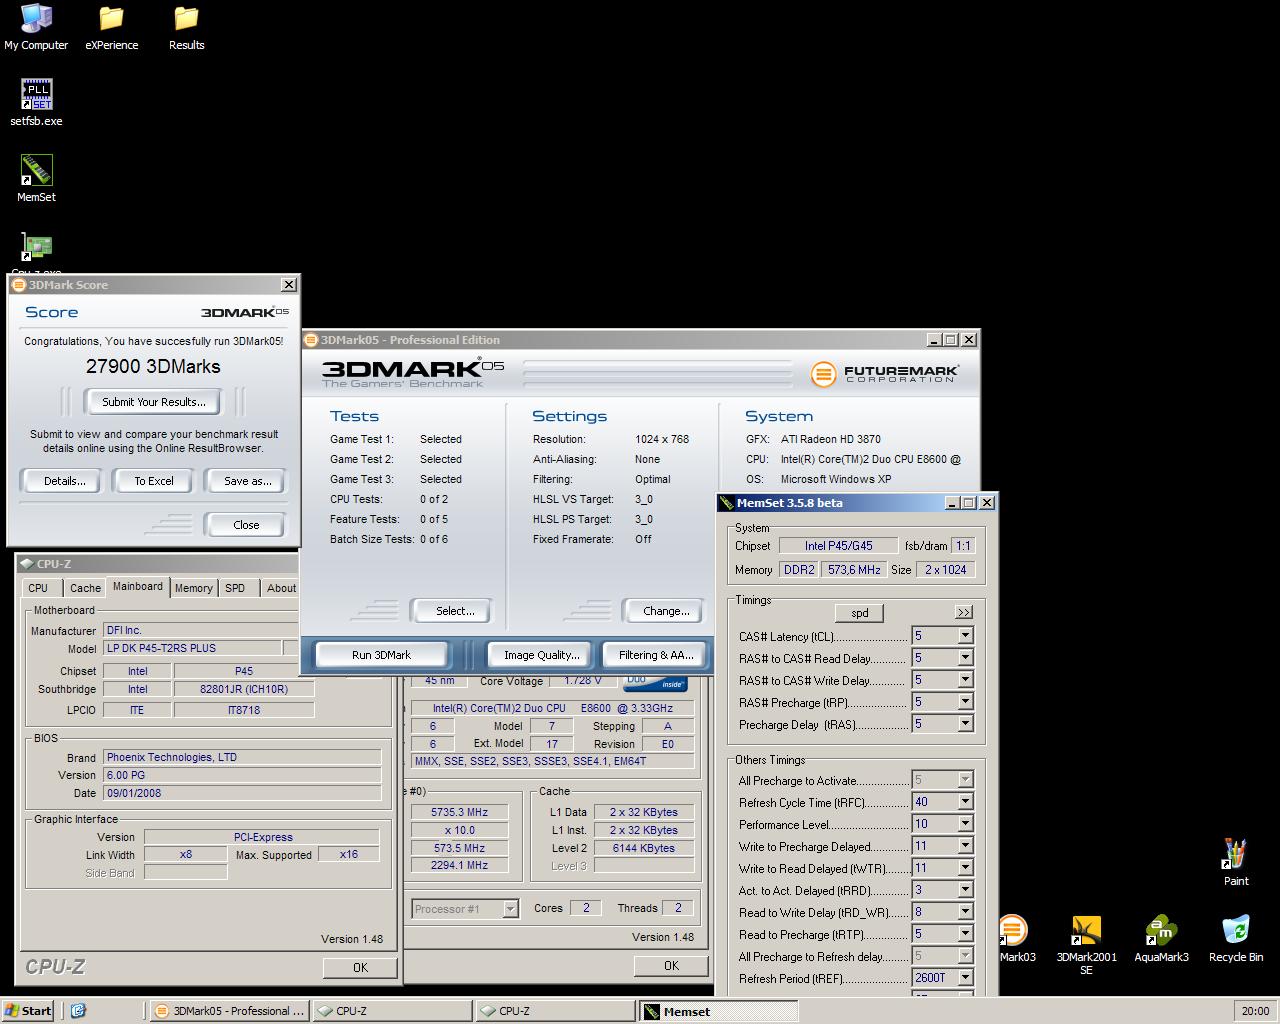Open RAS# to CAS# Write Delay dropdown
The image size is (1280, 1024).
pos(965,680)
